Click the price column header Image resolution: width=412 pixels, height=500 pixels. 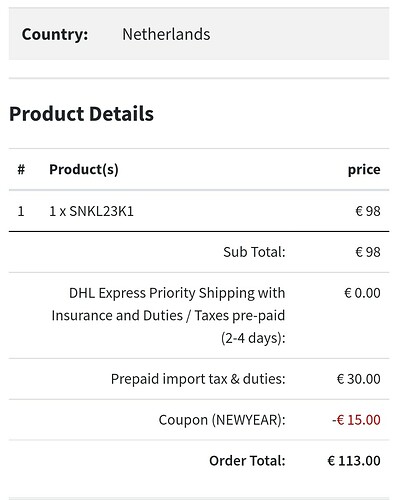[x=364, y=170]
